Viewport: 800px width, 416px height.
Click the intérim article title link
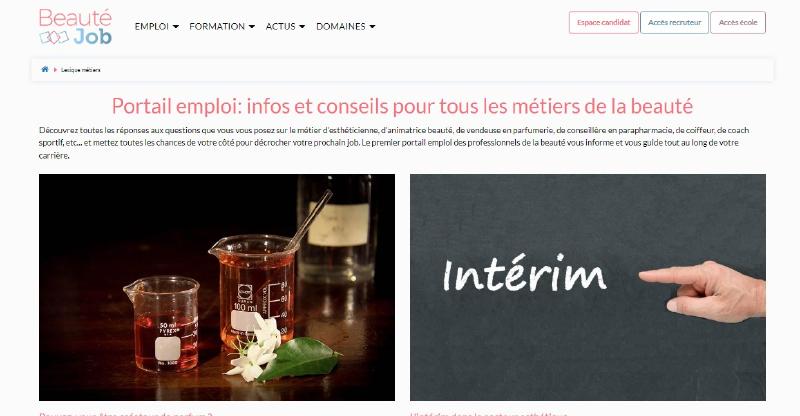[x=489, y=414]
